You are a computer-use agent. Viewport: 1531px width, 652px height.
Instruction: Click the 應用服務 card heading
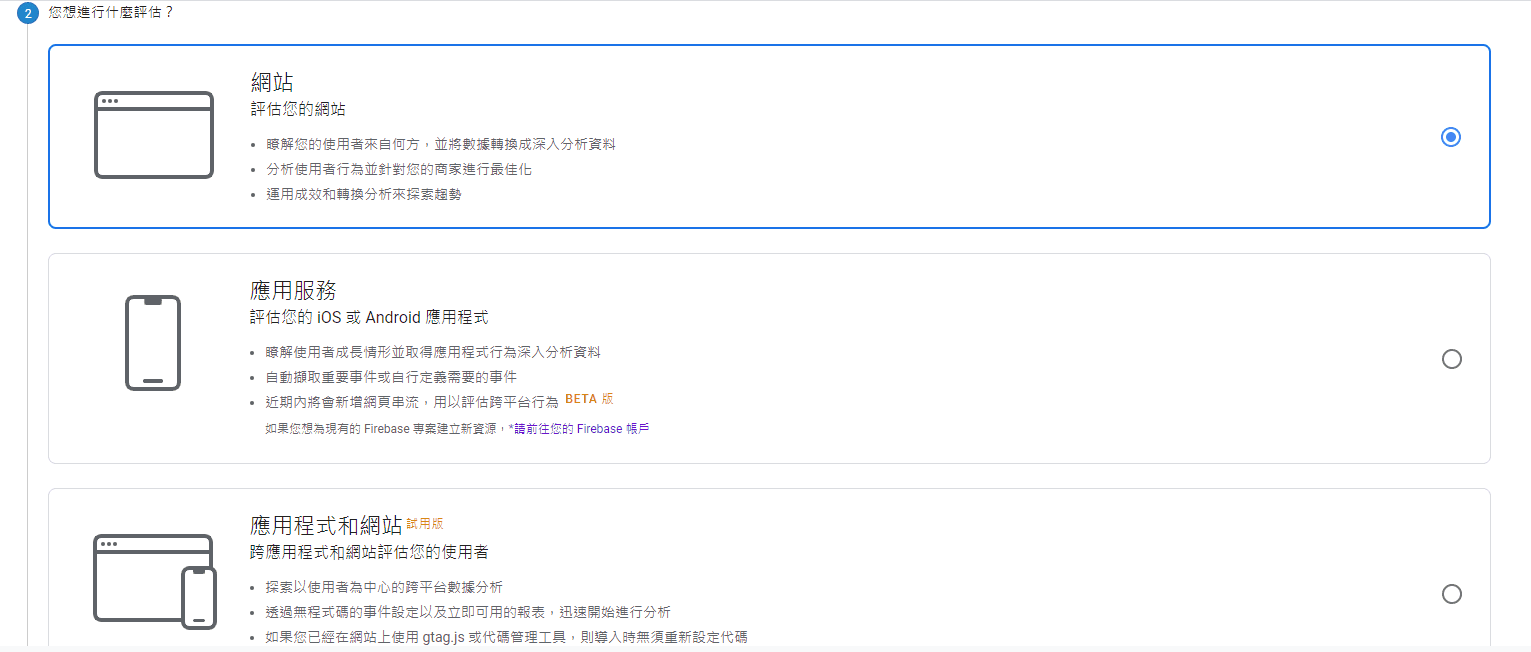(293, 291)
